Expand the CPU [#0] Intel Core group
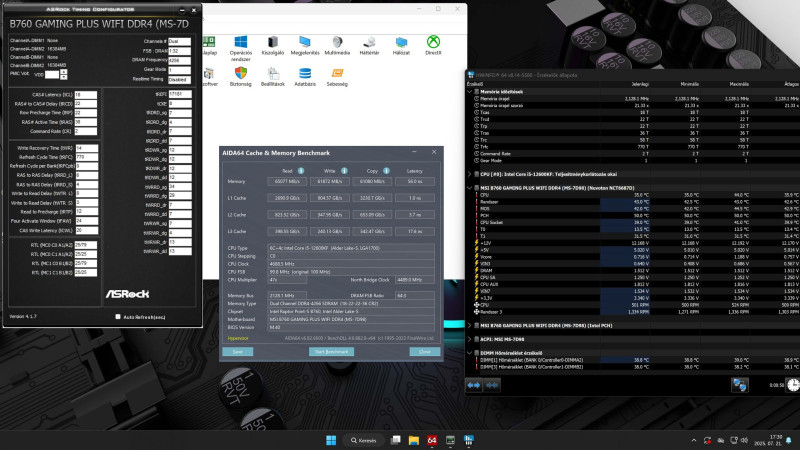The image size is (800, 450). pos(470,174)
